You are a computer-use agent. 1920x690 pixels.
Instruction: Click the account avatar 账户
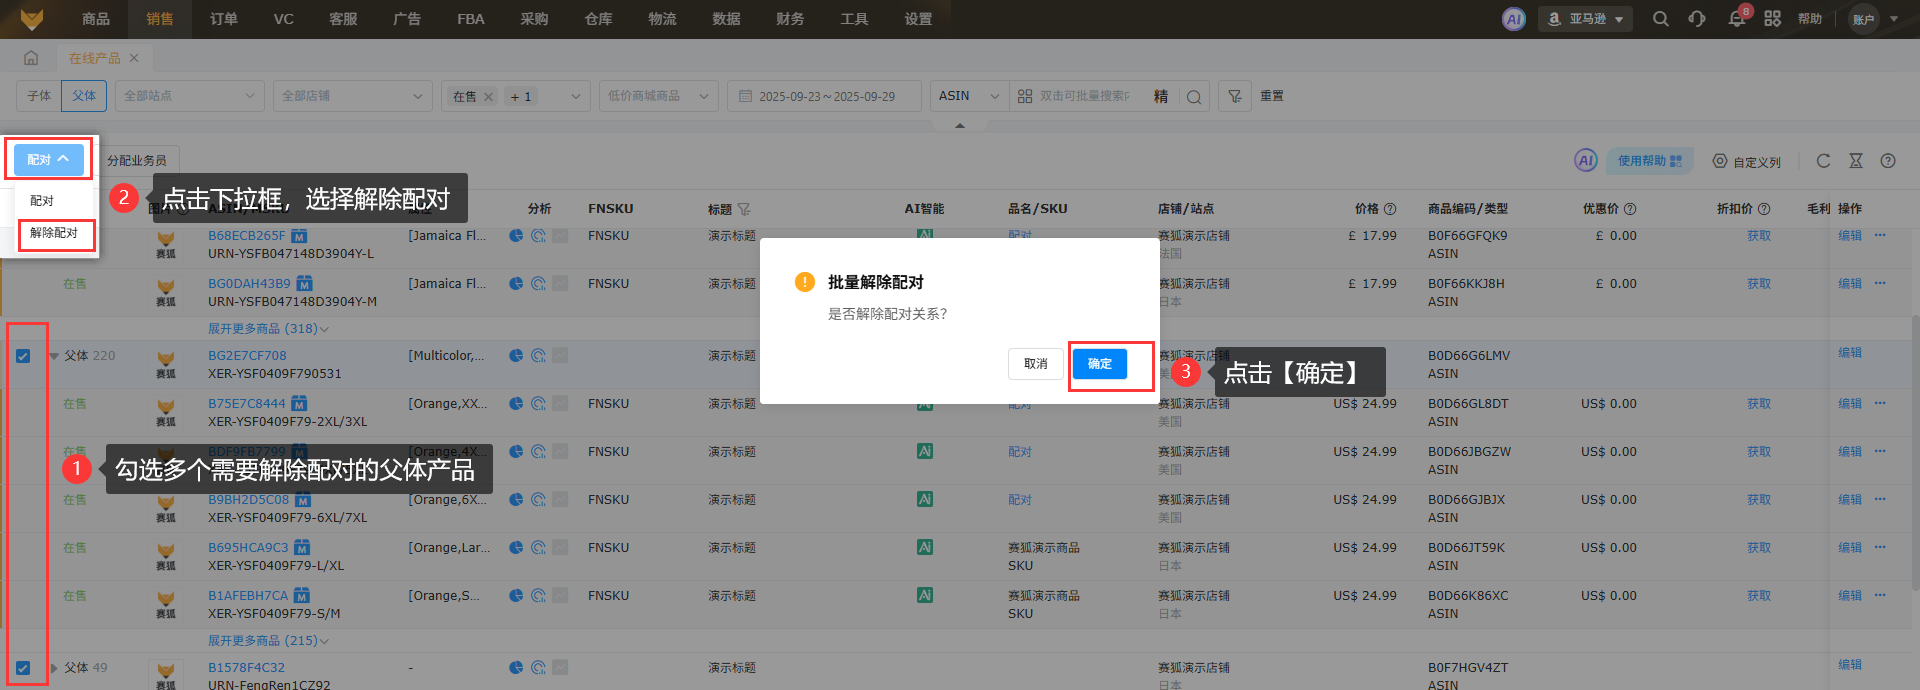1864,19
